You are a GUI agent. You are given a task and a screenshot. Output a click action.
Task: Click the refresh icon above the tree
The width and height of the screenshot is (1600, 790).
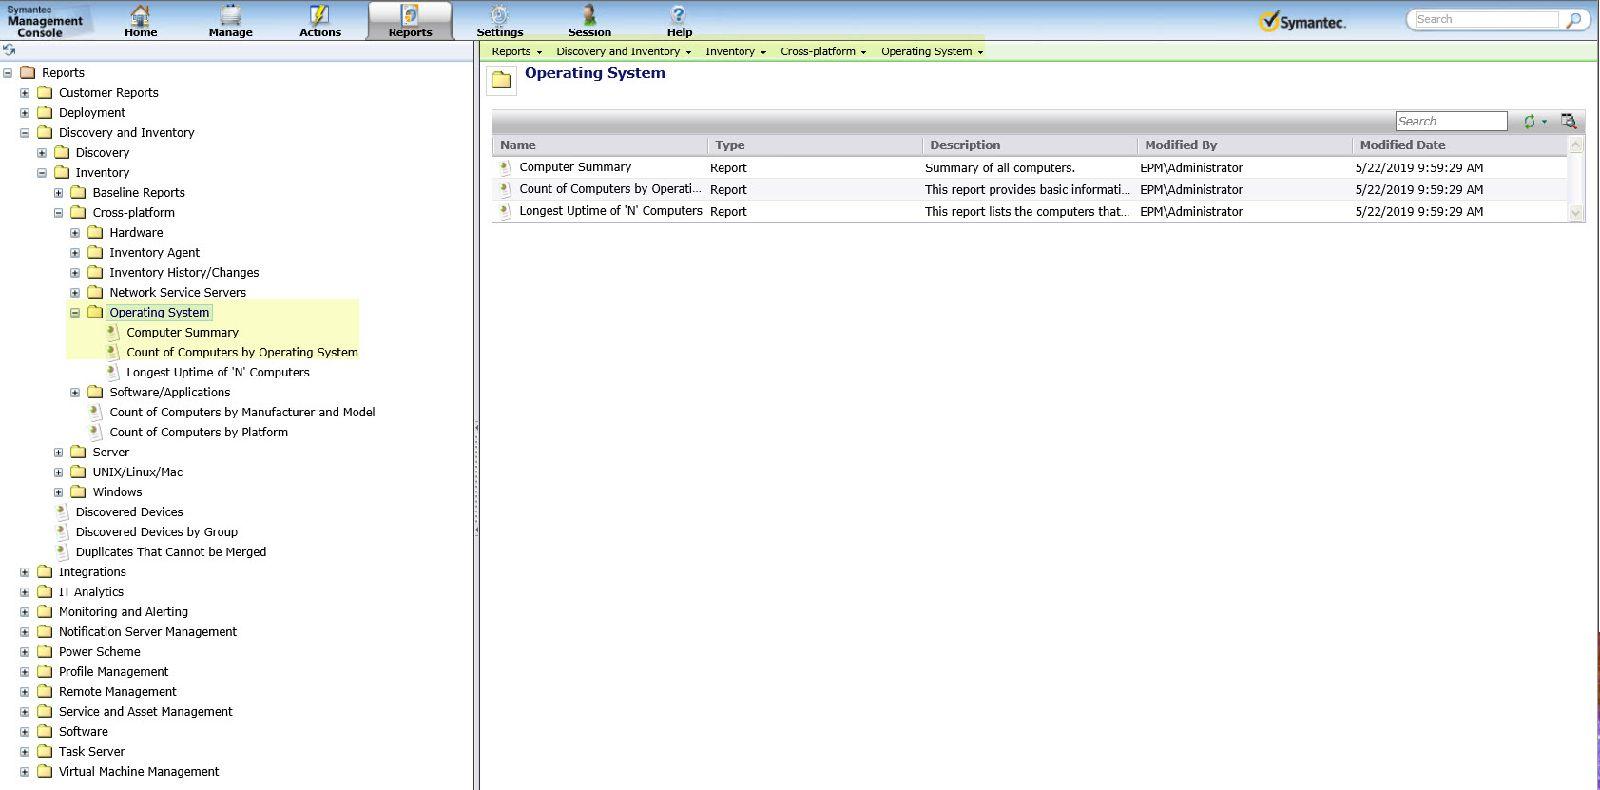tap(9, 50)
